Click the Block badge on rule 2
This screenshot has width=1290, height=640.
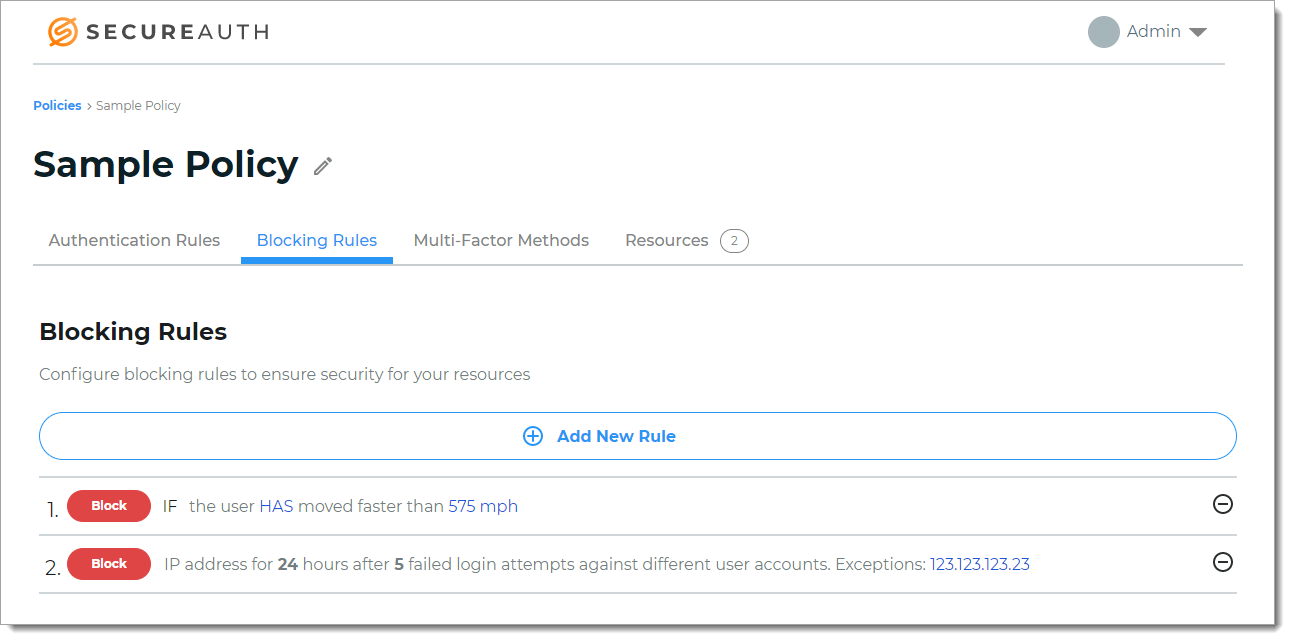[x=109, y=564]
